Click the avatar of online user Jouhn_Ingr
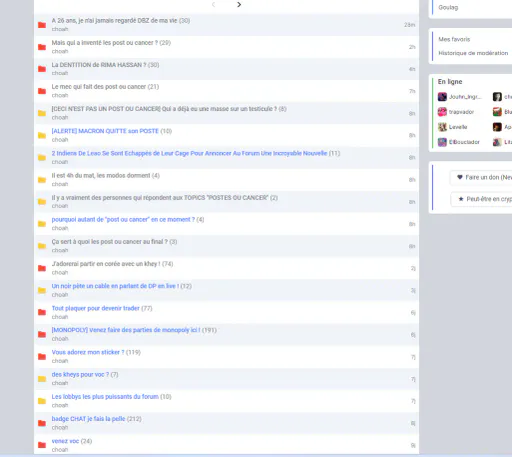This screenshot has width=512, height=457. (442, 97)
